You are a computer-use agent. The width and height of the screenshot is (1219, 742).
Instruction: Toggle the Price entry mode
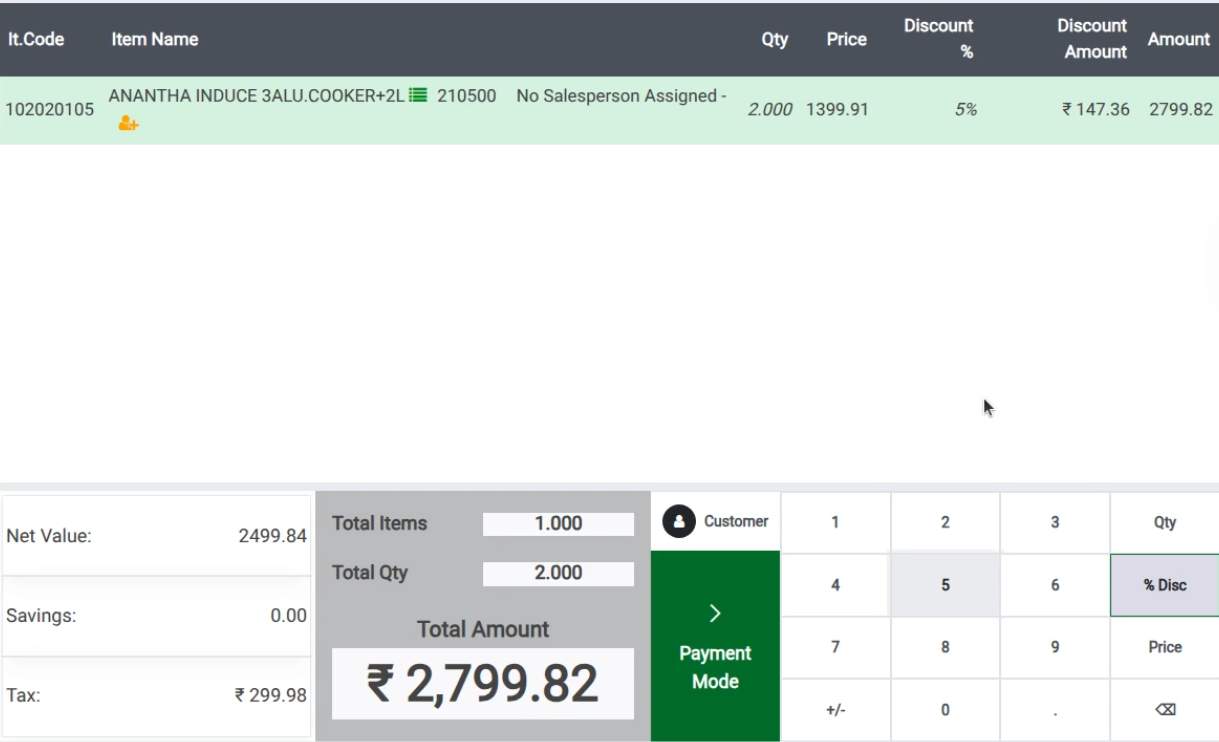tap(1165, 647)
